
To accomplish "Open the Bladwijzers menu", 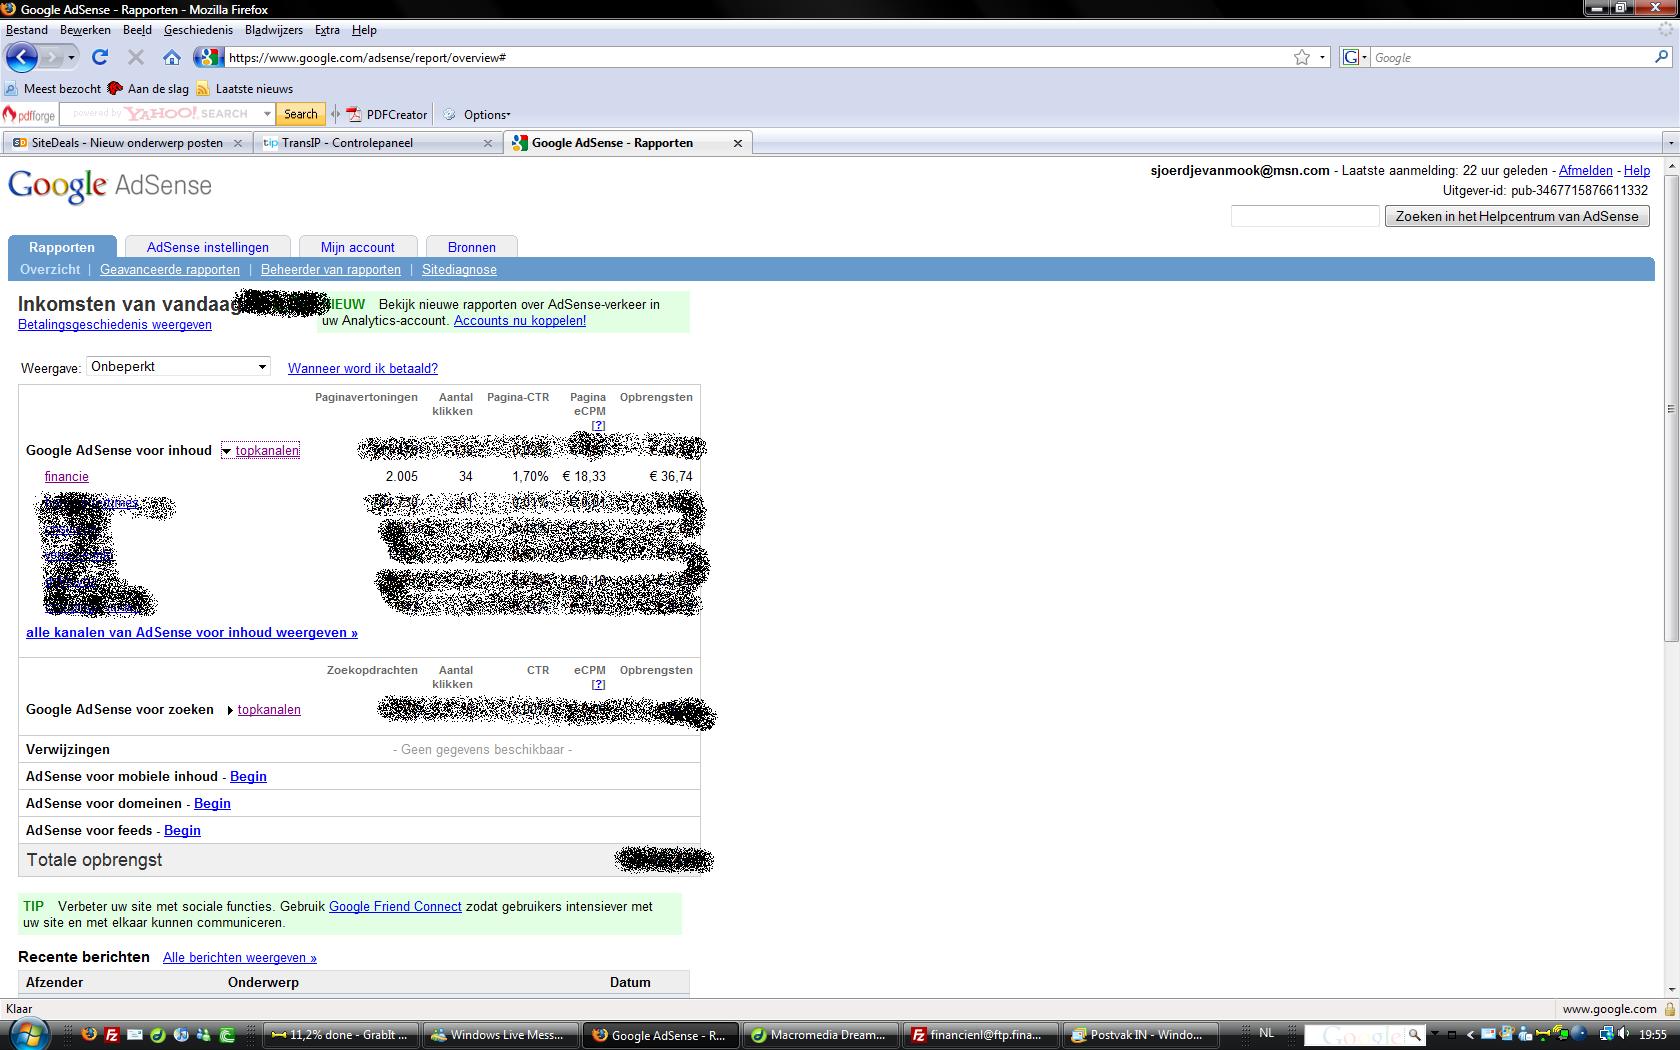I will point(273,30).
